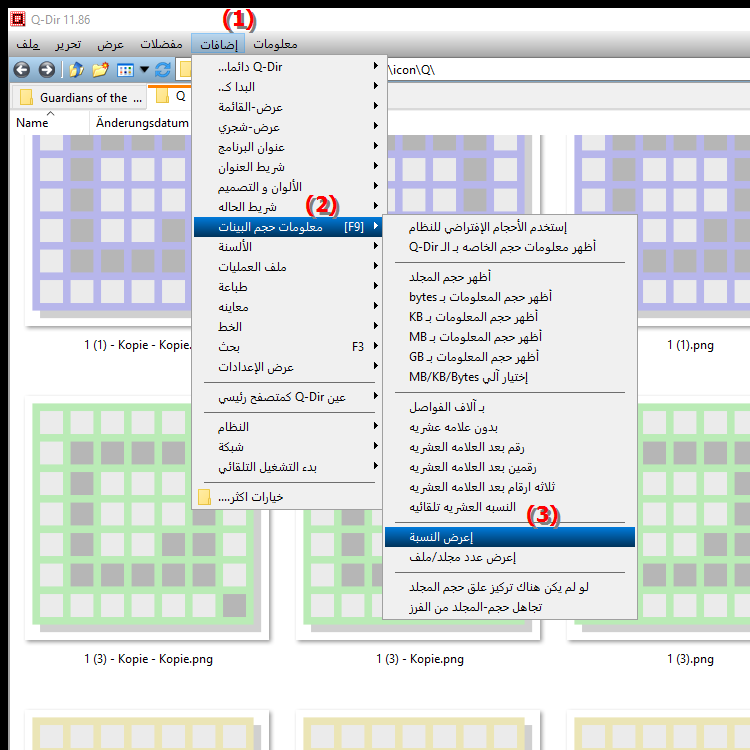Viewport: 750px width, 750px height.
Task: Switch to the Q folder tab
Action: click(x=170, y=97)
